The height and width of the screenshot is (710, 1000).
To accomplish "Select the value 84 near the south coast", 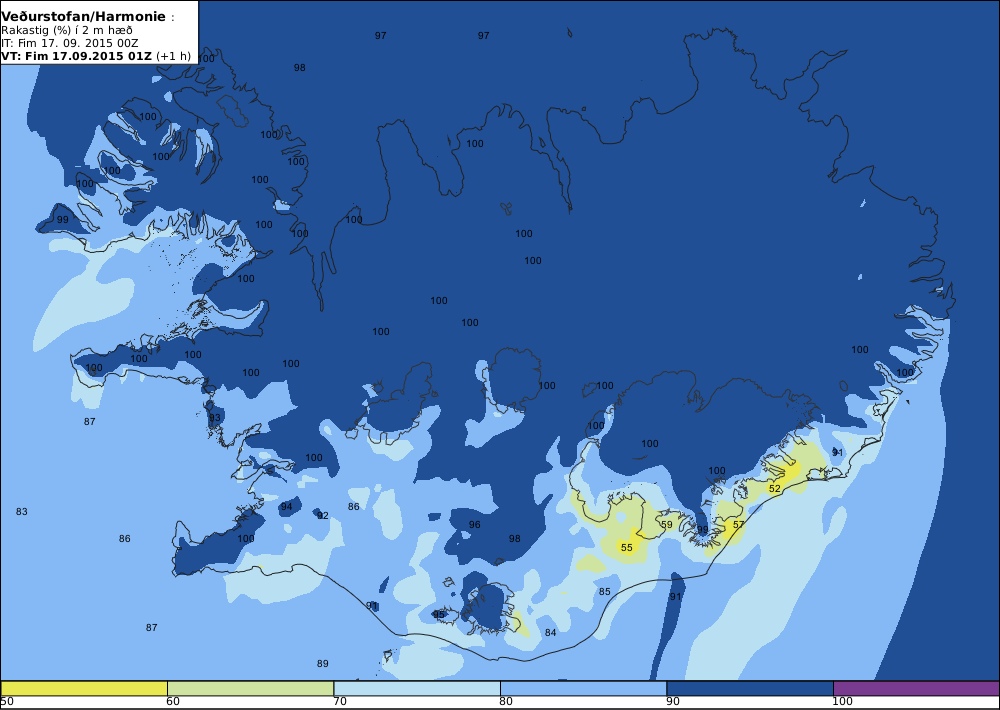I will [550, 632].
